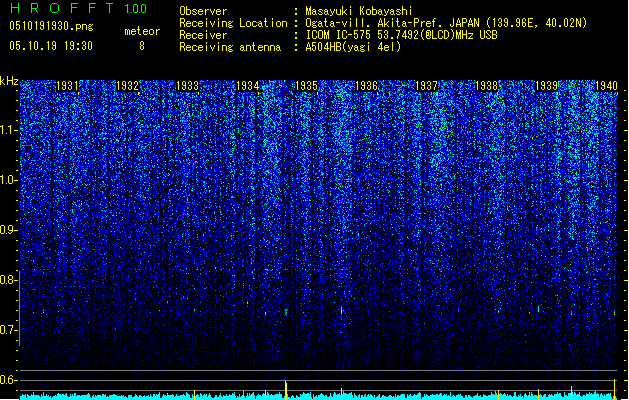Select the file name 0510191930.png
The width and height of the screenshot is (629, 400).
click(51, 26)
